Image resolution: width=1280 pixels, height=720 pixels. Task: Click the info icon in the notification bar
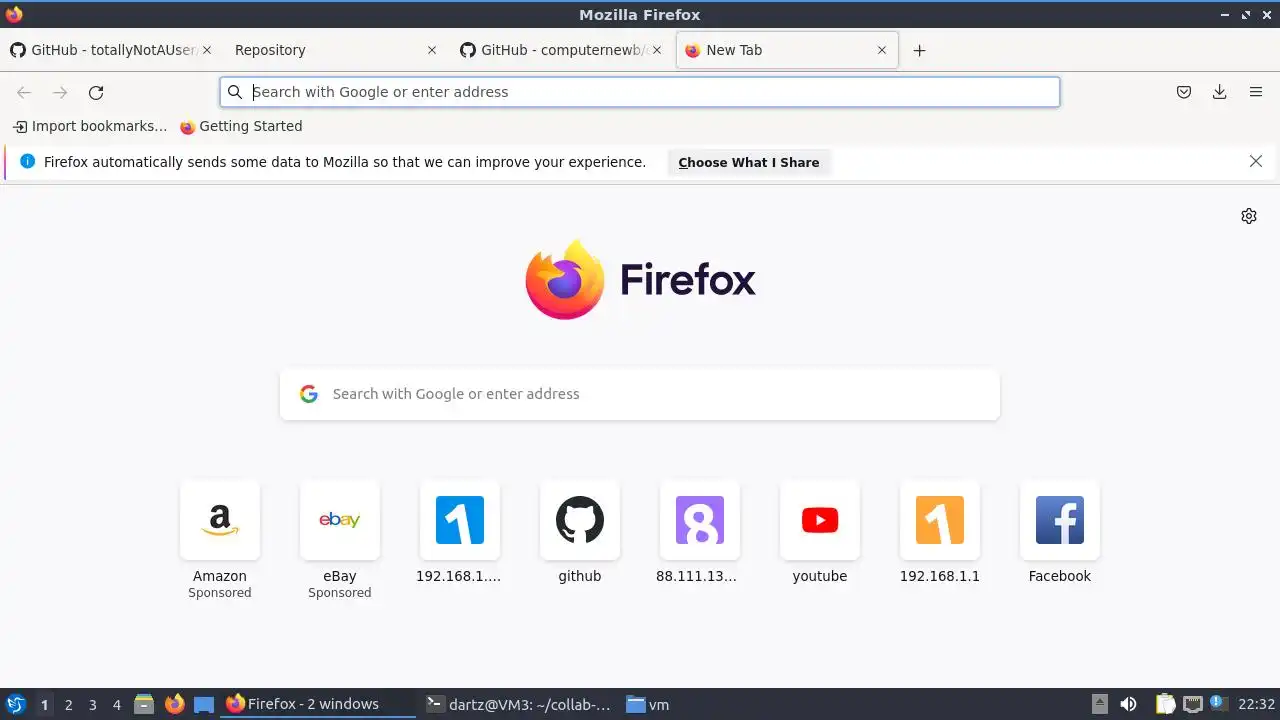27,161
